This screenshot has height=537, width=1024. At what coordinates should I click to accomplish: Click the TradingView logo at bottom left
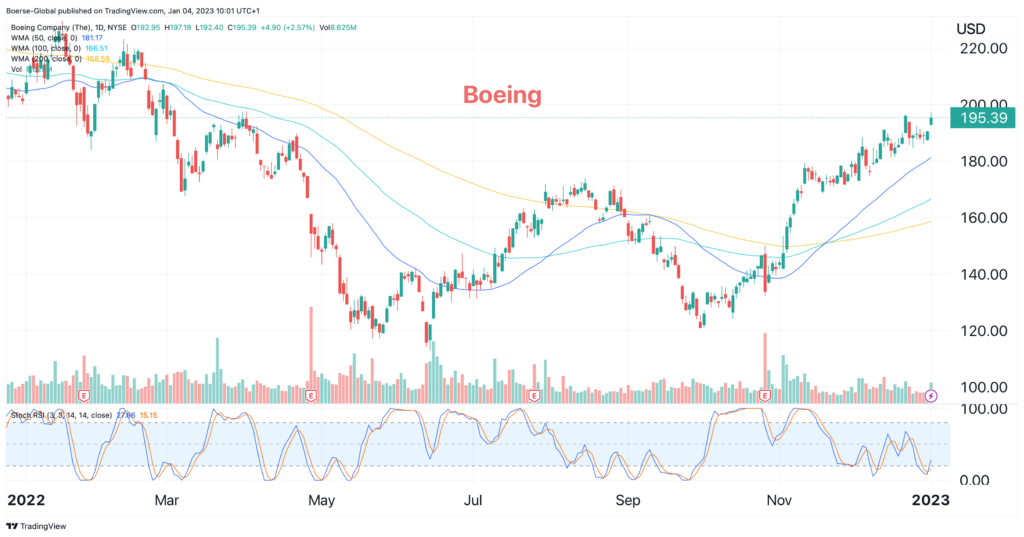[36, 526]
